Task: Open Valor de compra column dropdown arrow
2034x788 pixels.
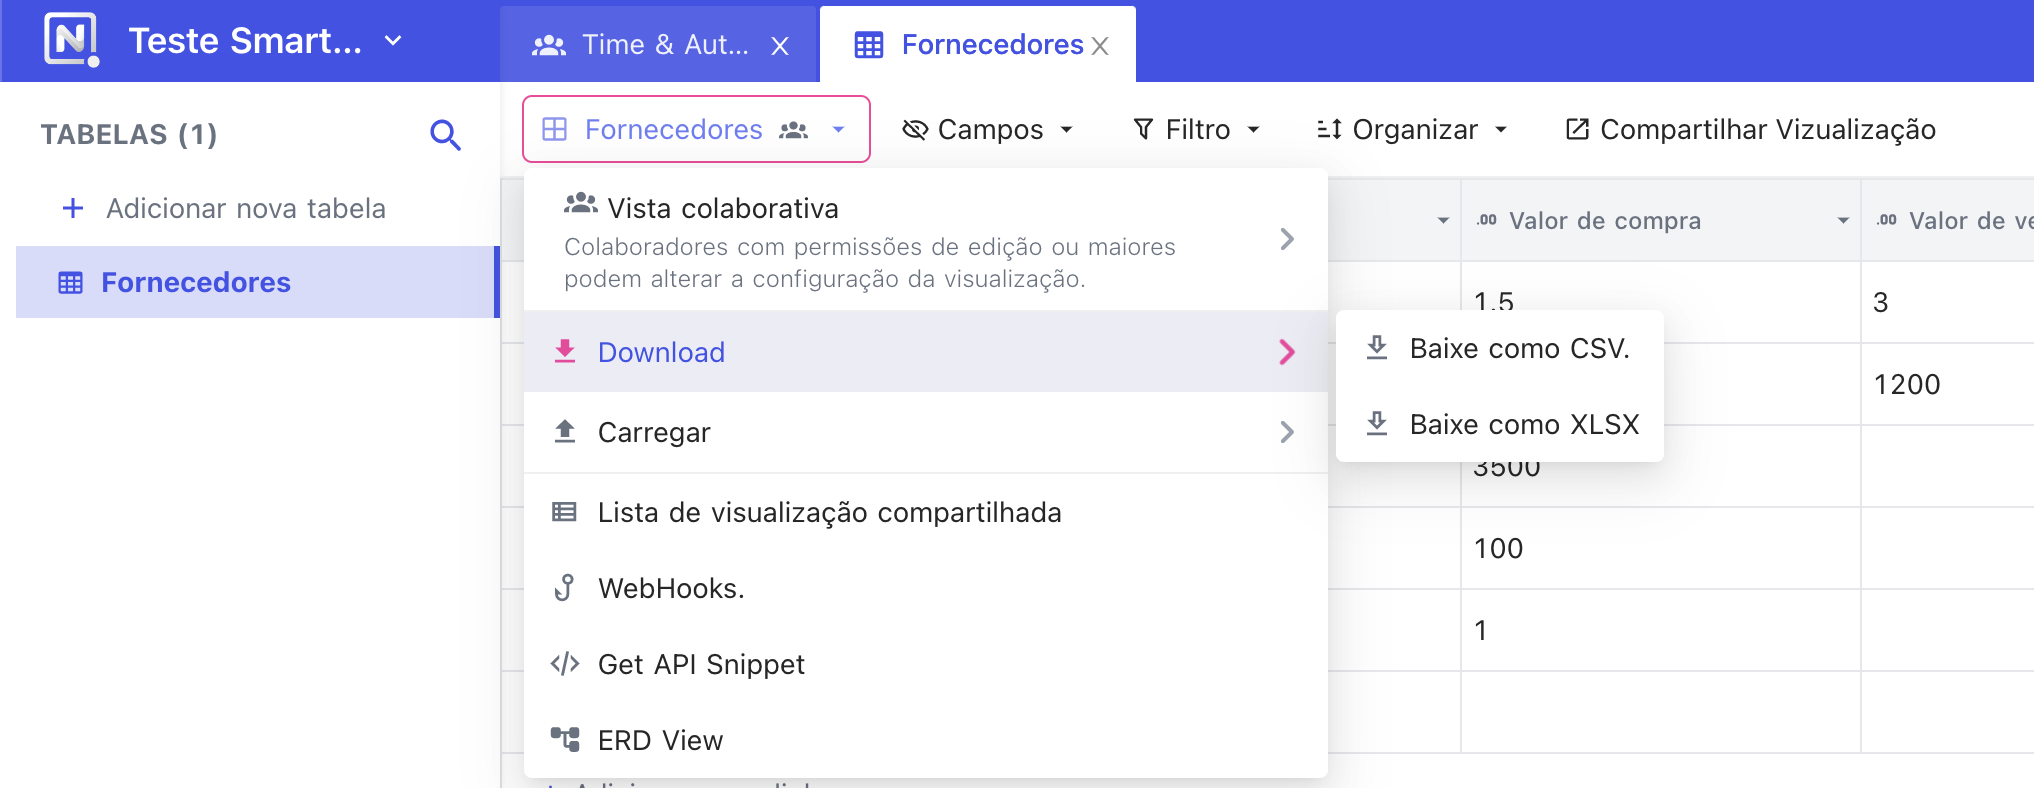Action: tap(1842, 221)
